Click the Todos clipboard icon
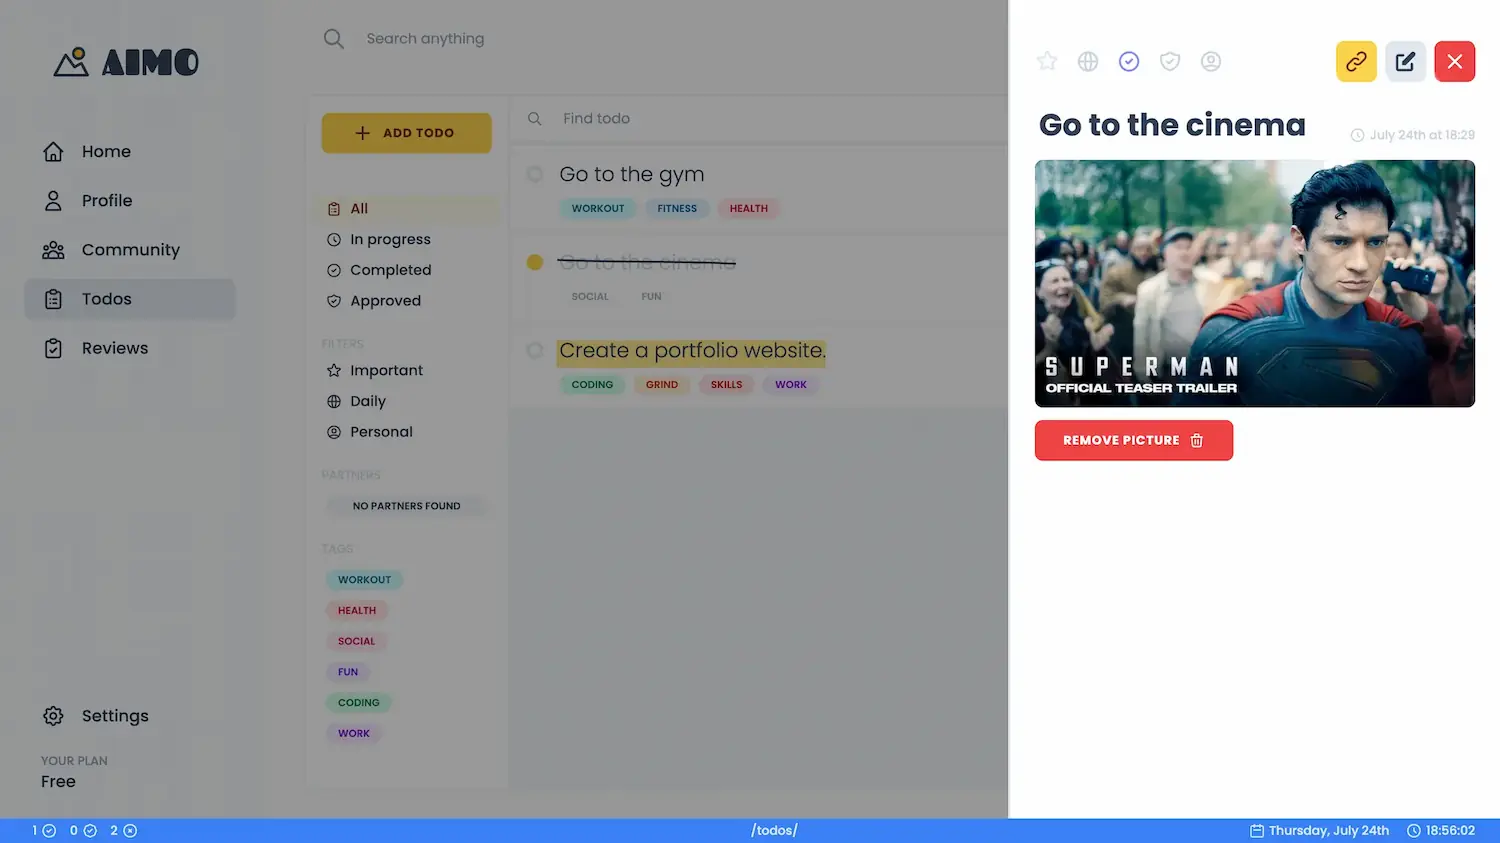Image resolution: width=1500 pixels, height=843 pixels. 54,299
